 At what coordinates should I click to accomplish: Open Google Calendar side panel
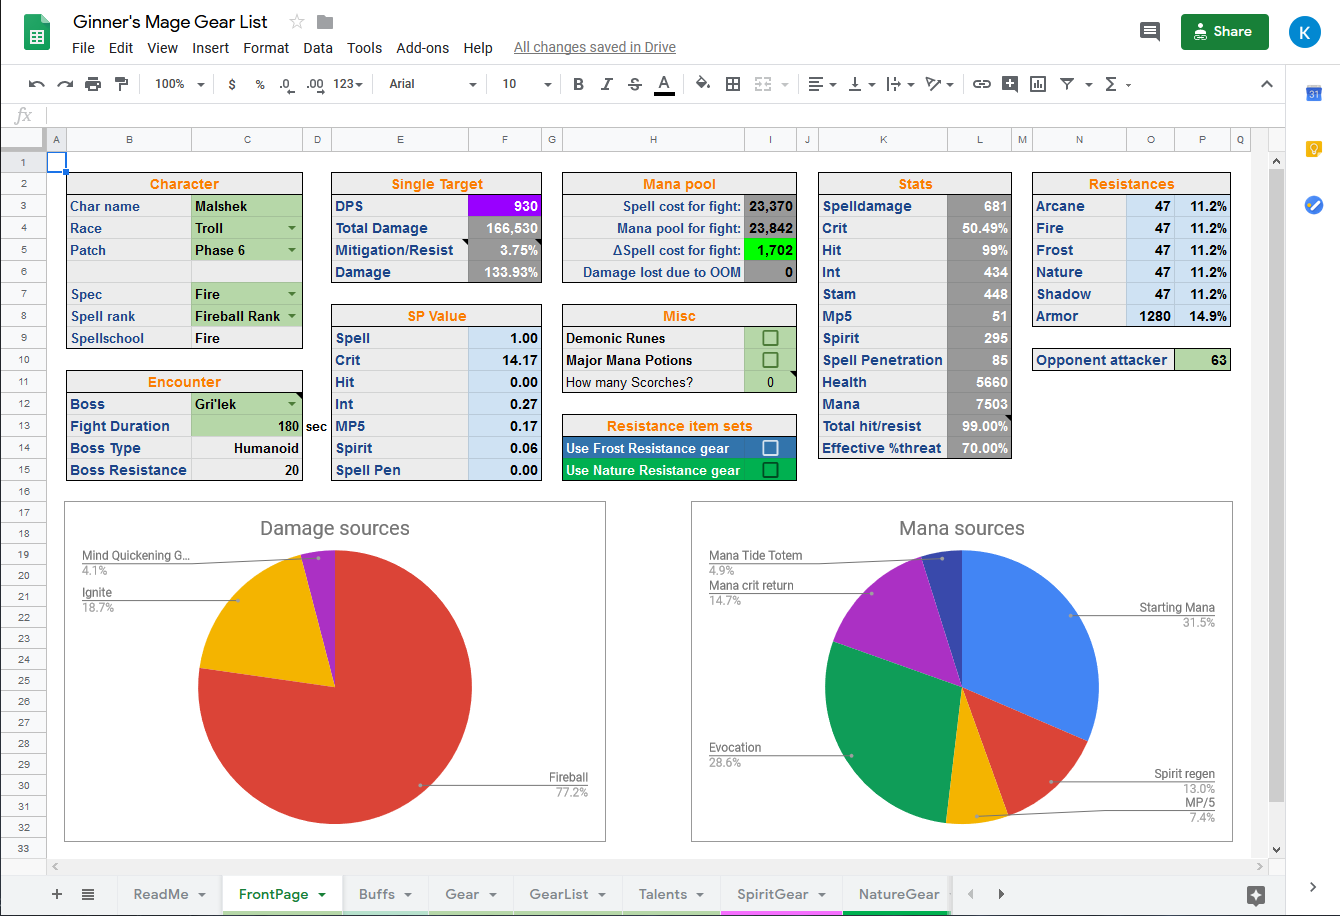coord(1314,94)
